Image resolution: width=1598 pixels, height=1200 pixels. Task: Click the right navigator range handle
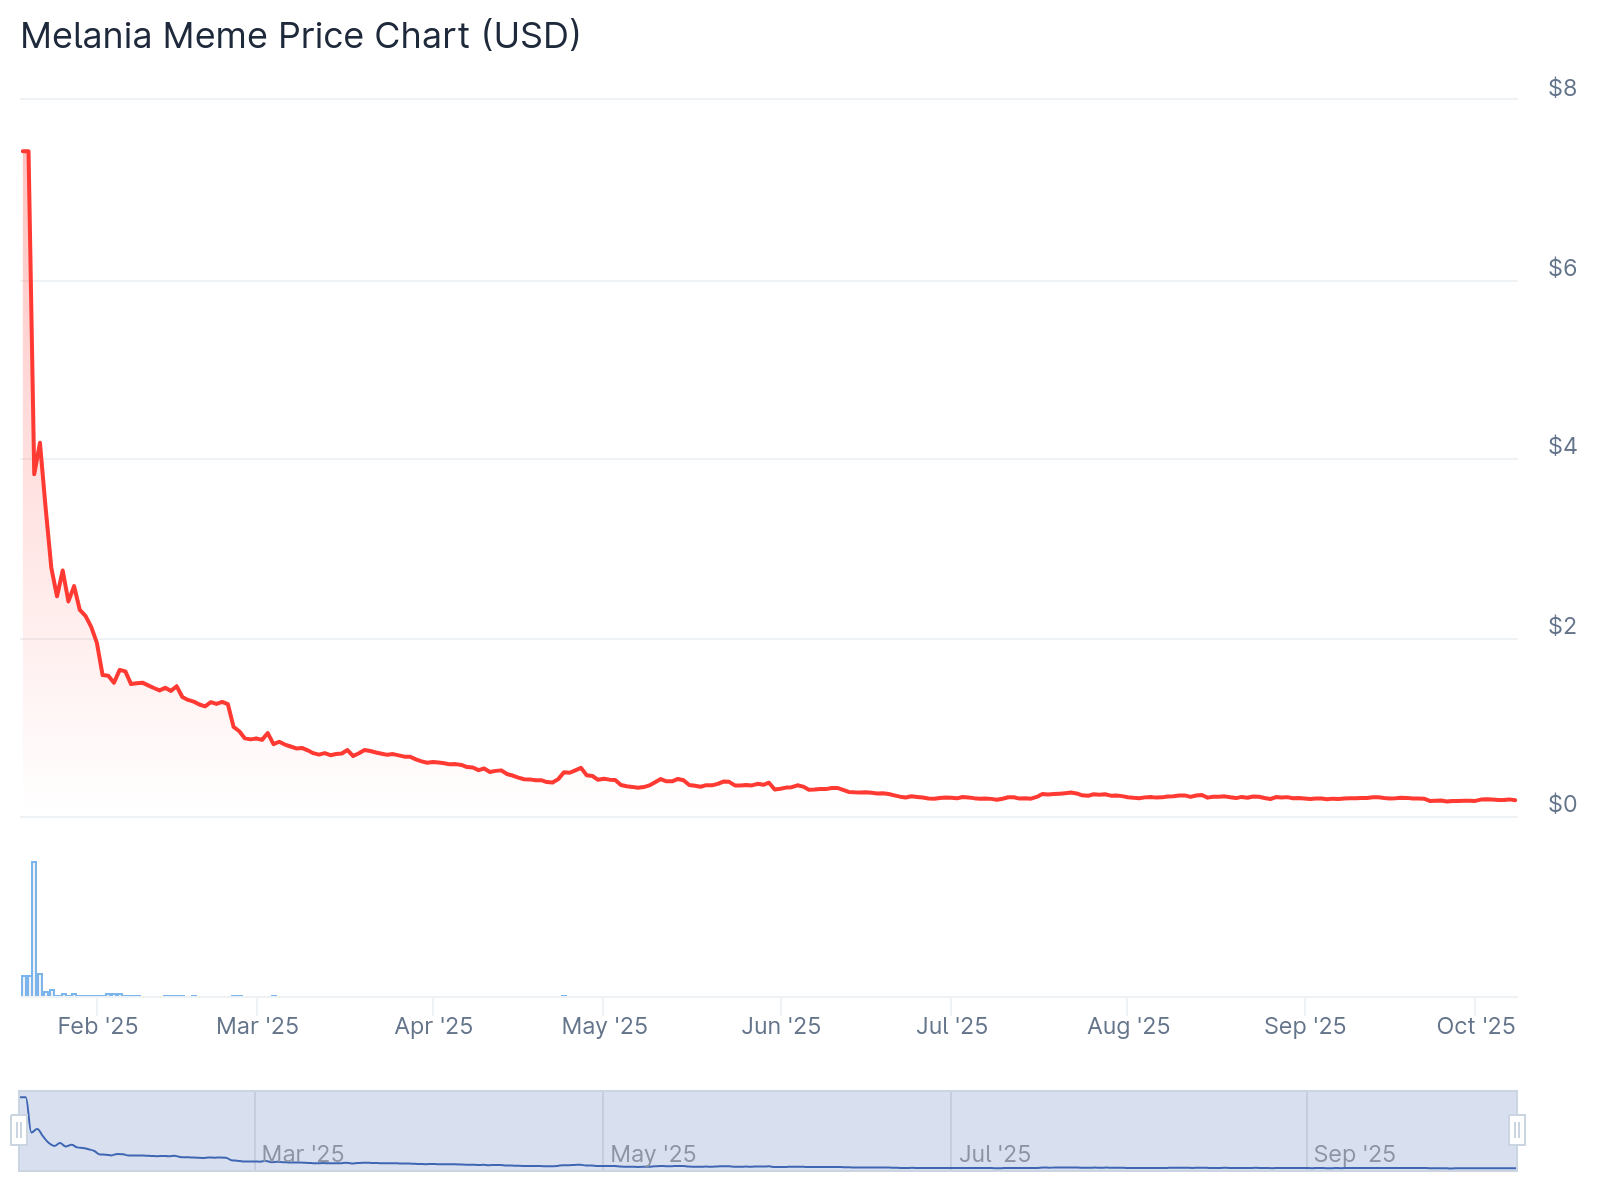1517,1130
